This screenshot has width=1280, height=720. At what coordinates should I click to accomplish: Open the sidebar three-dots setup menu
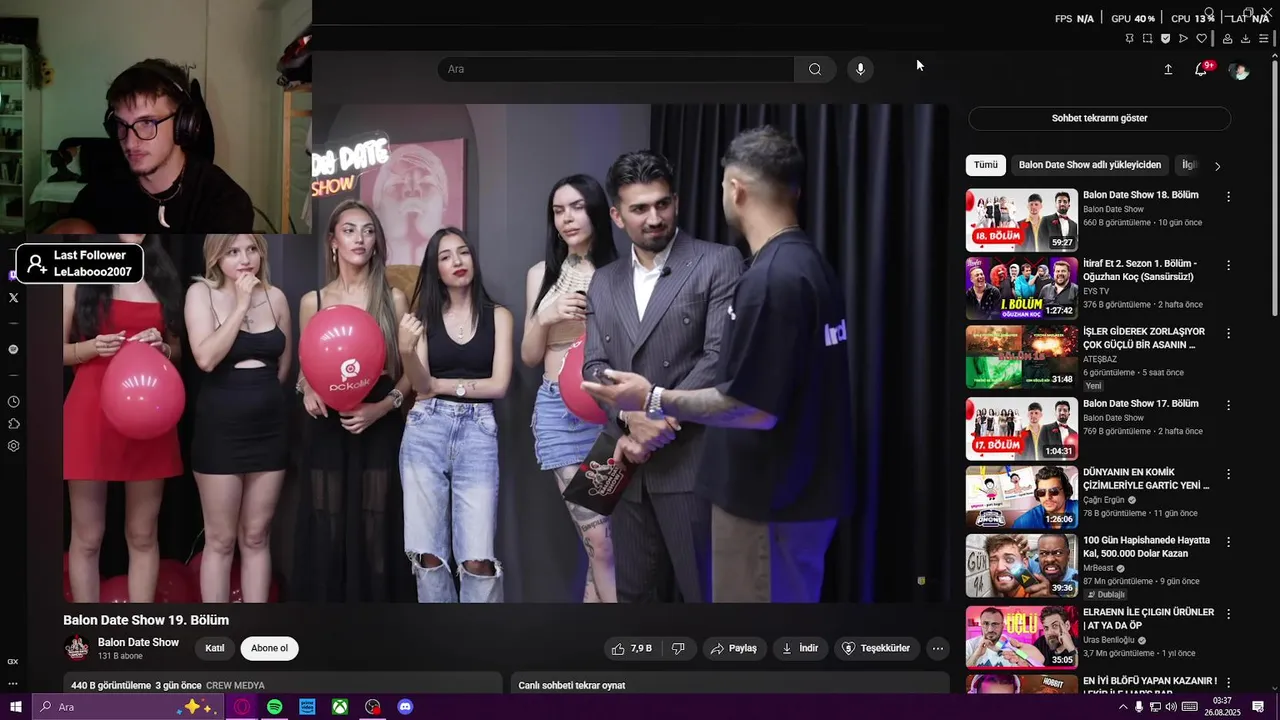(x=13, y=684)
